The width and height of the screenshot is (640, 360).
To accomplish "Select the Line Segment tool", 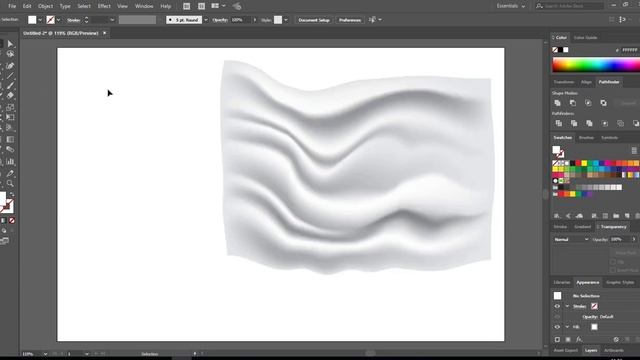I will [x=10, y=76].
